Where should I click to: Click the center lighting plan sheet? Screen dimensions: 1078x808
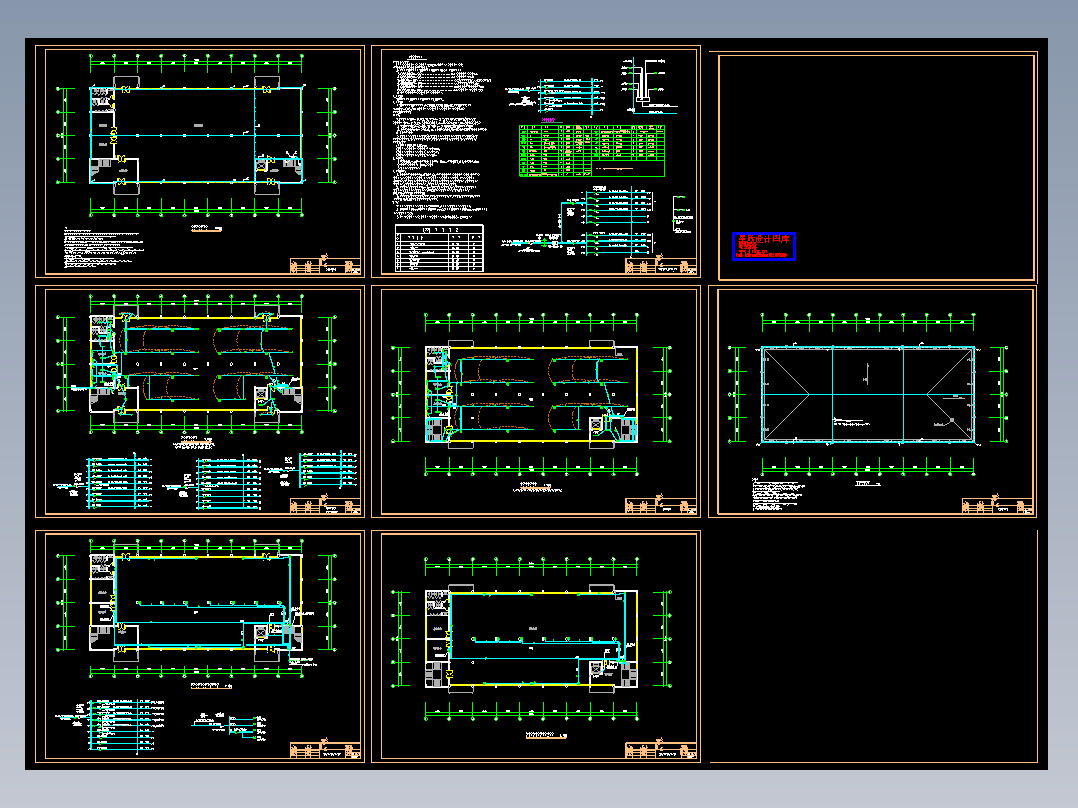pyautogui.click(x=536, y=401)
